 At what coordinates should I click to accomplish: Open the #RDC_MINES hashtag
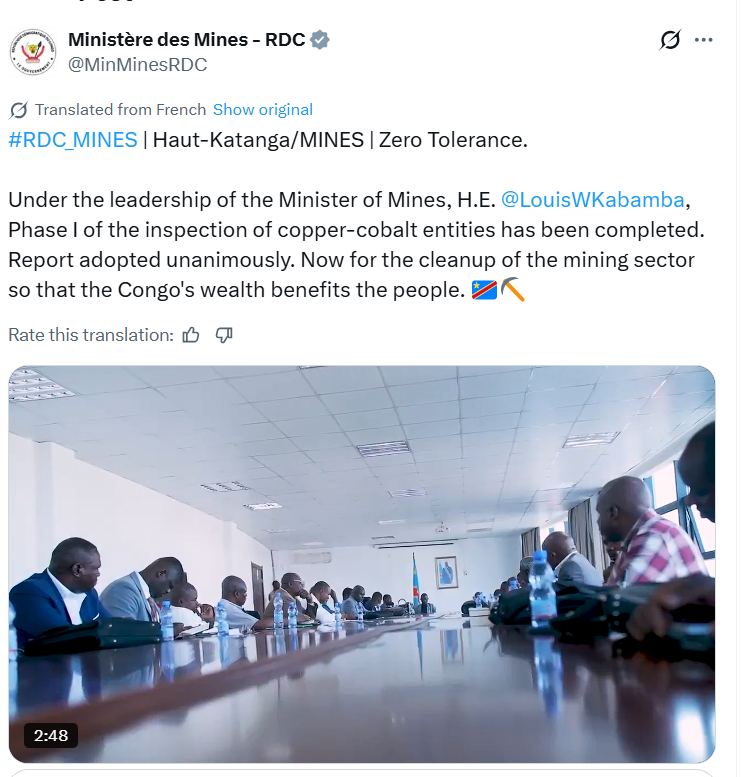(x=73, y=140)
